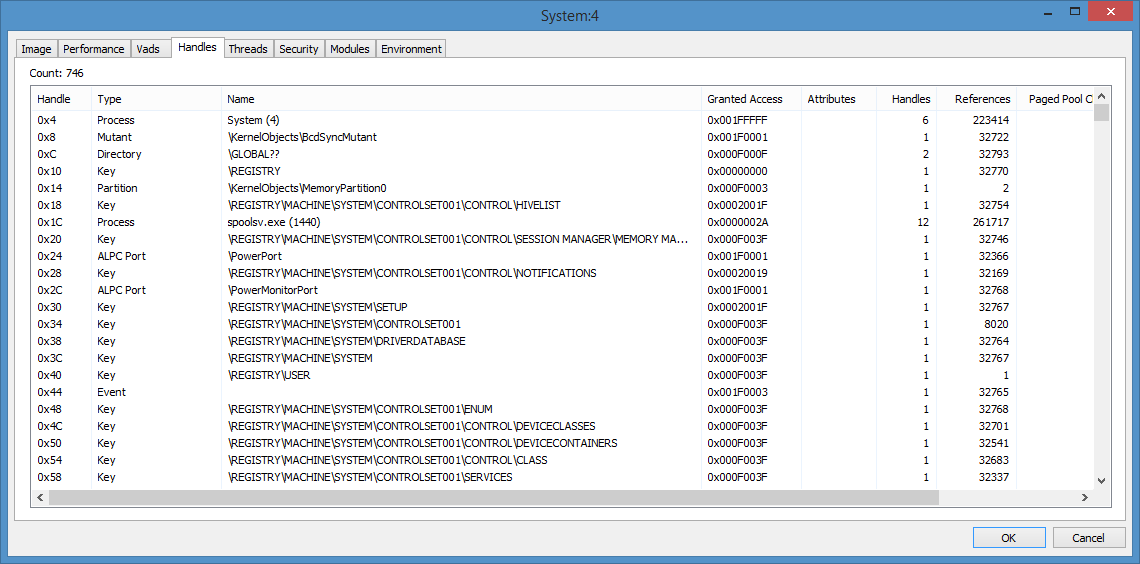
Task: Sort by the Type column header
Action: (156, 99)
